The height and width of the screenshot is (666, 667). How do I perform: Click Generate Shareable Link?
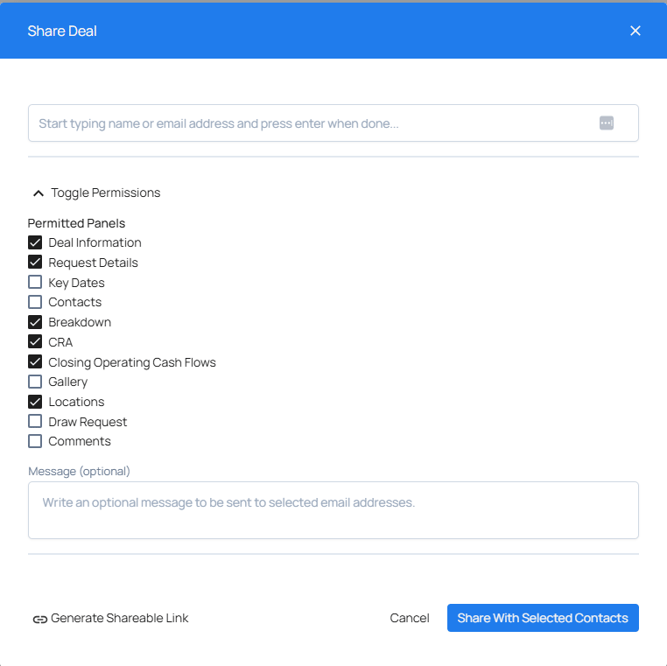(x=119, y=618)
